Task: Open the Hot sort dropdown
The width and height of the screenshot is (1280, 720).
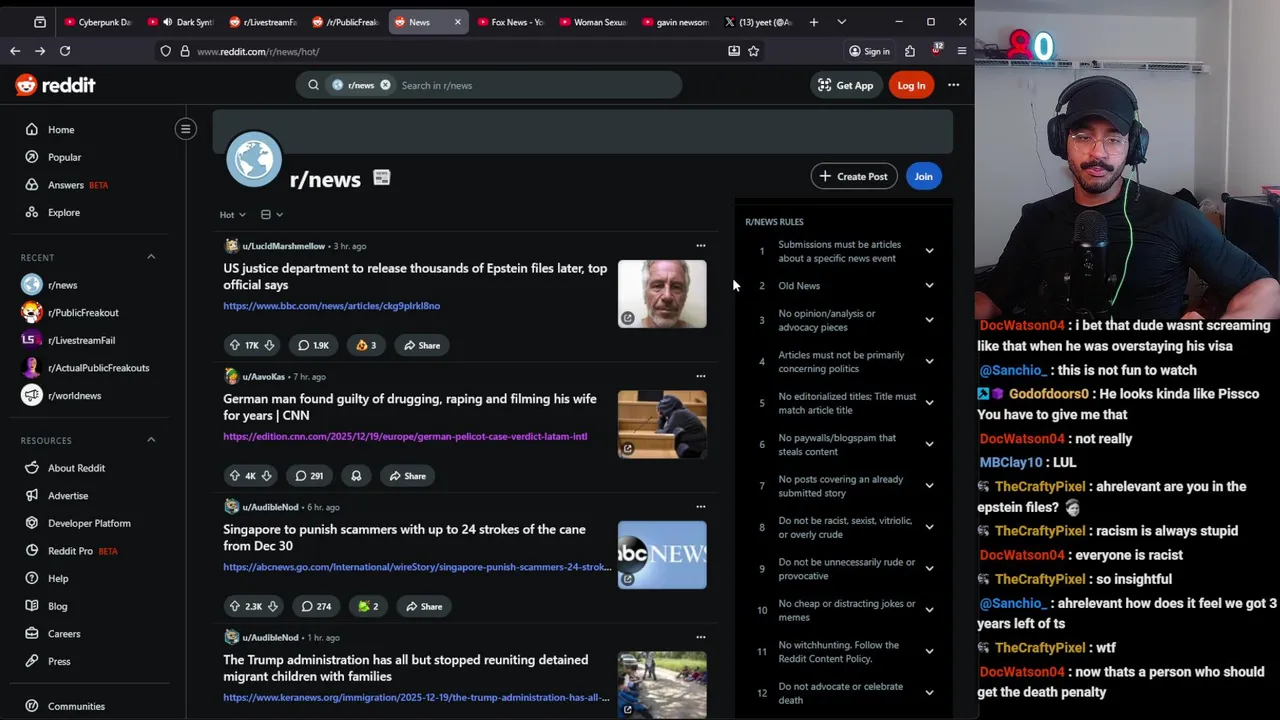Action: pos(232,215)
